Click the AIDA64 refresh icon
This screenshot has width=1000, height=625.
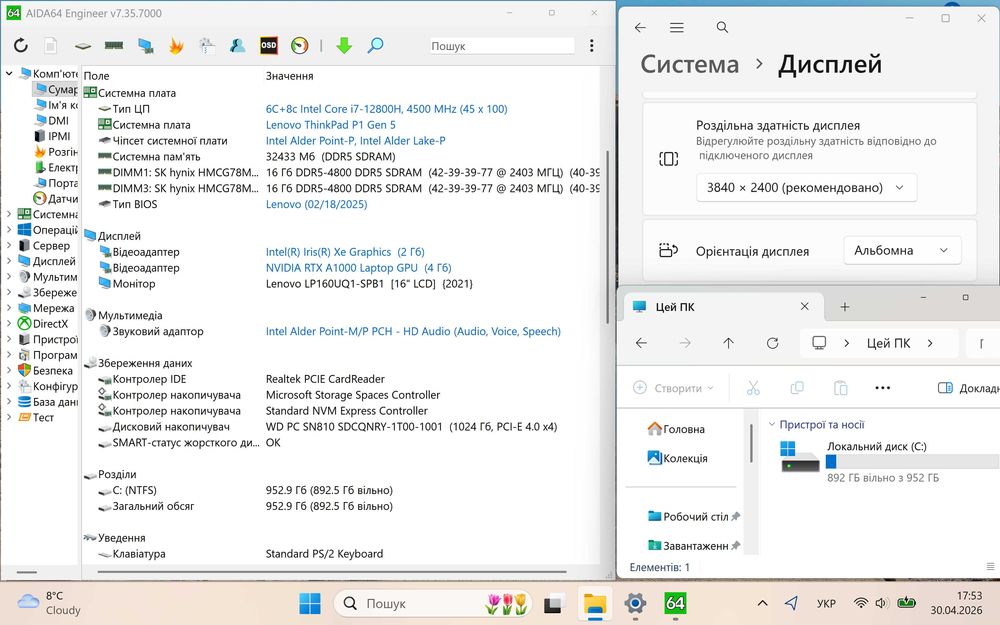(21, 45)
